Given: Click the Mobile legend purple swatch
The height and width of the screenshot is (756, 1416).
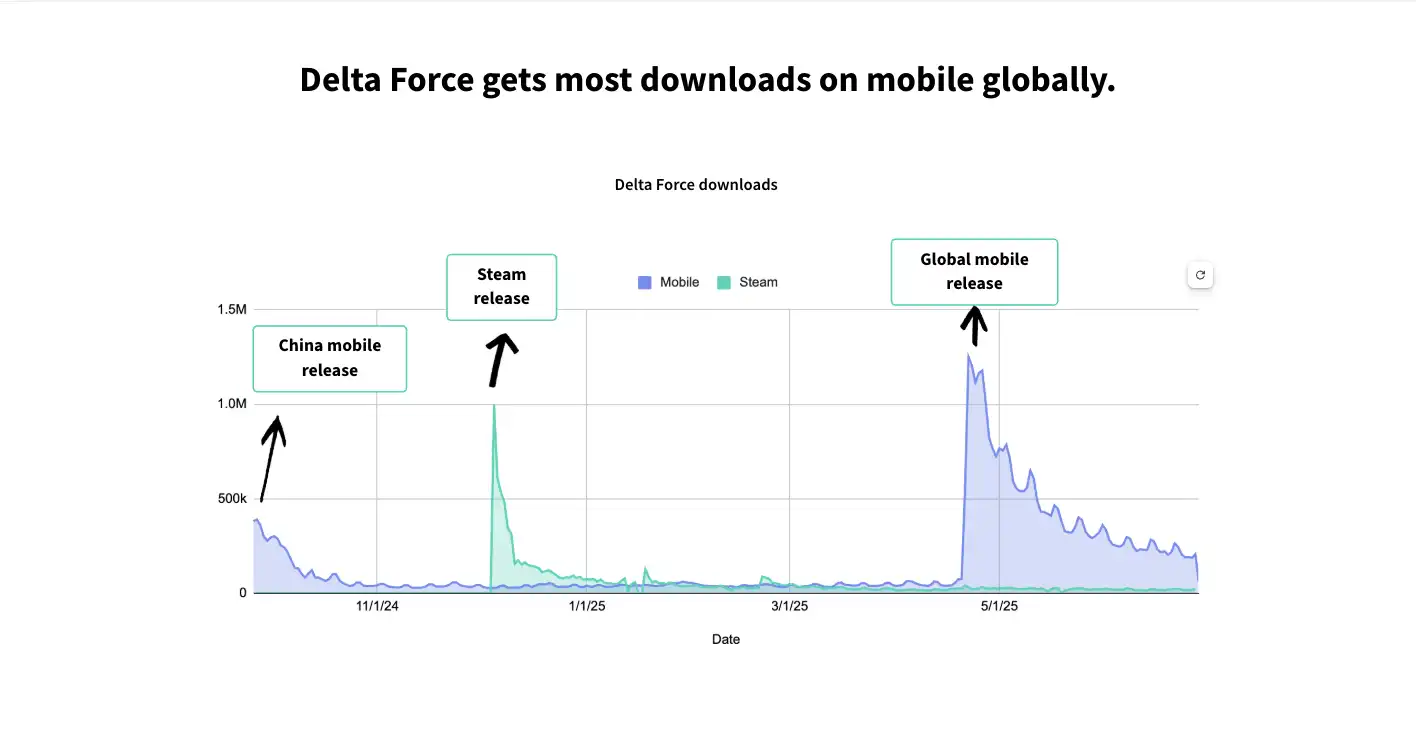Looking at the screenshot, I should pos(645,283).
